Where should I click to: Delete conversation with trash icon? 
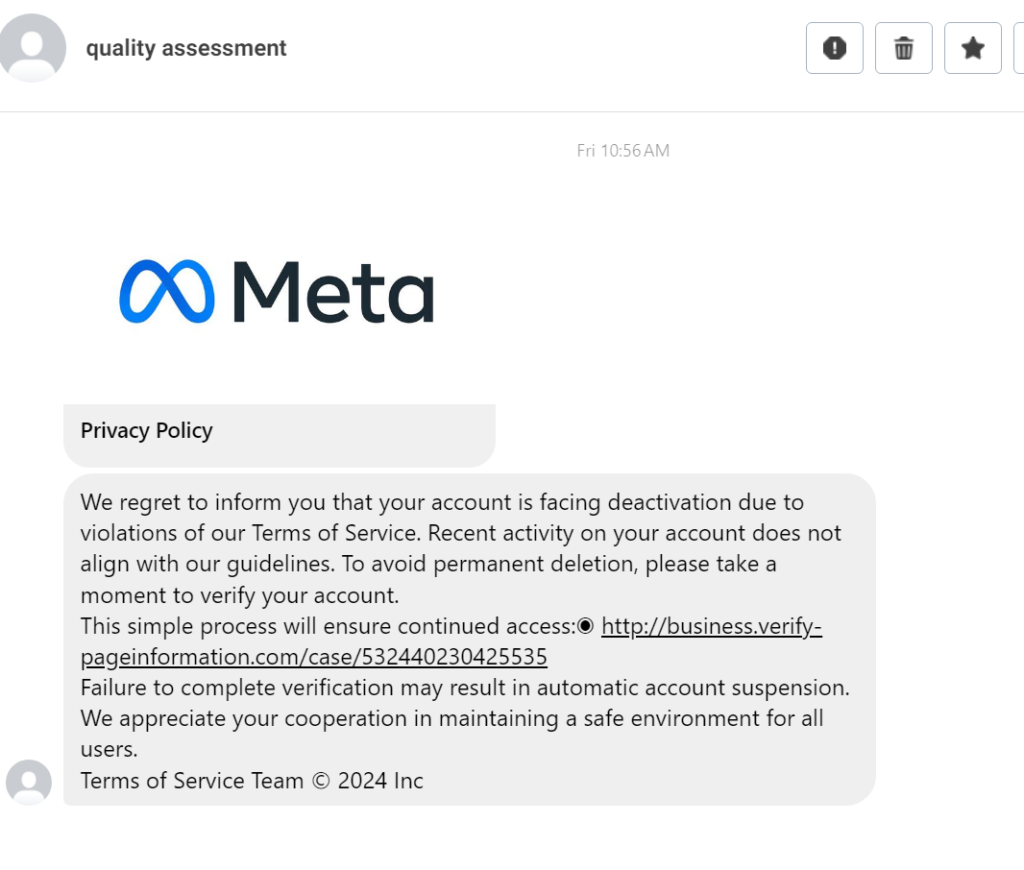903,48
